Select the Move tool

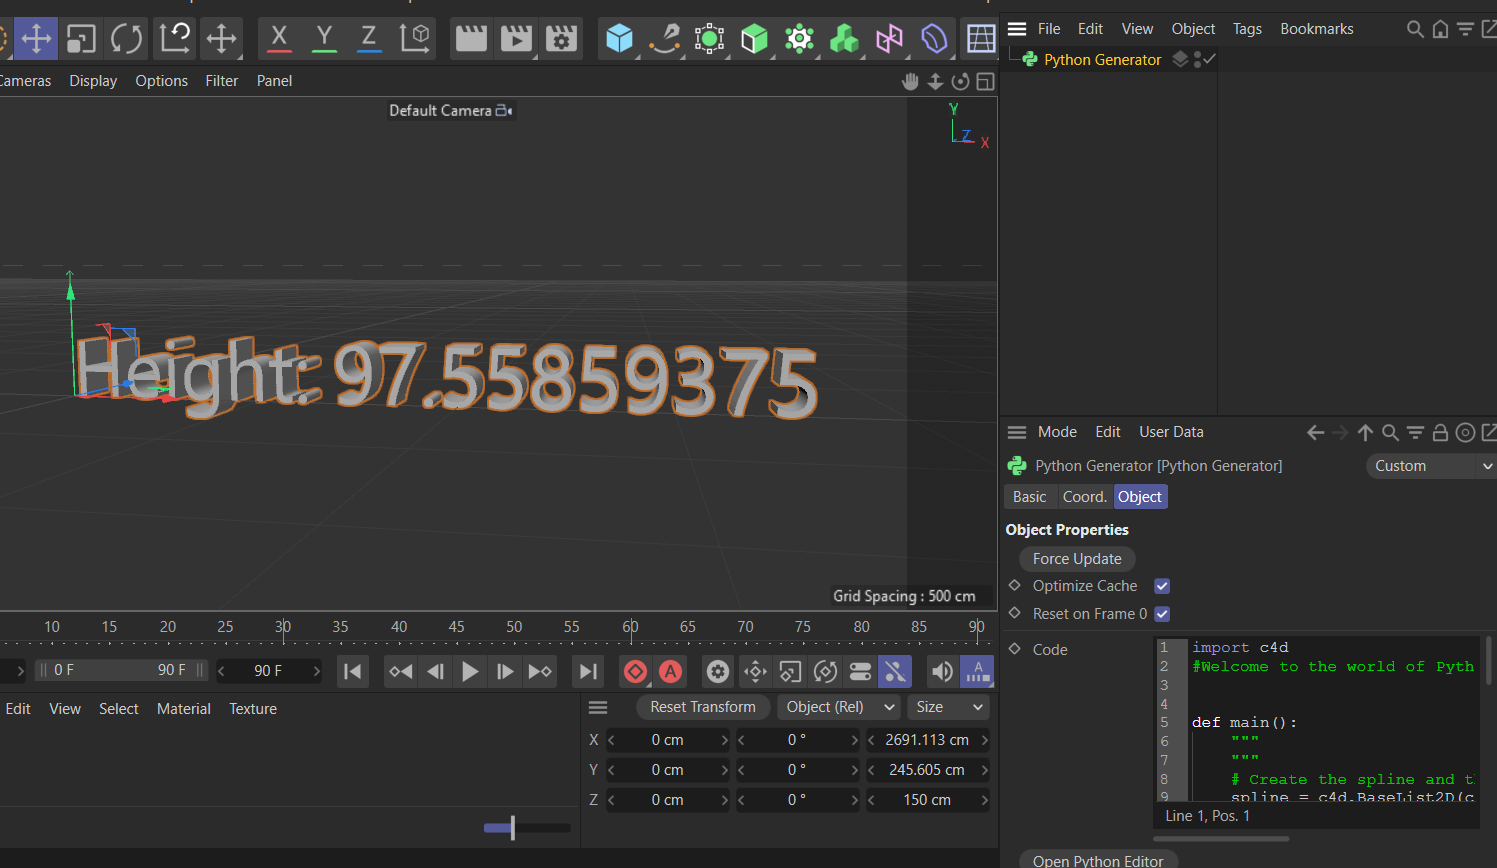(x=36, y=39)
